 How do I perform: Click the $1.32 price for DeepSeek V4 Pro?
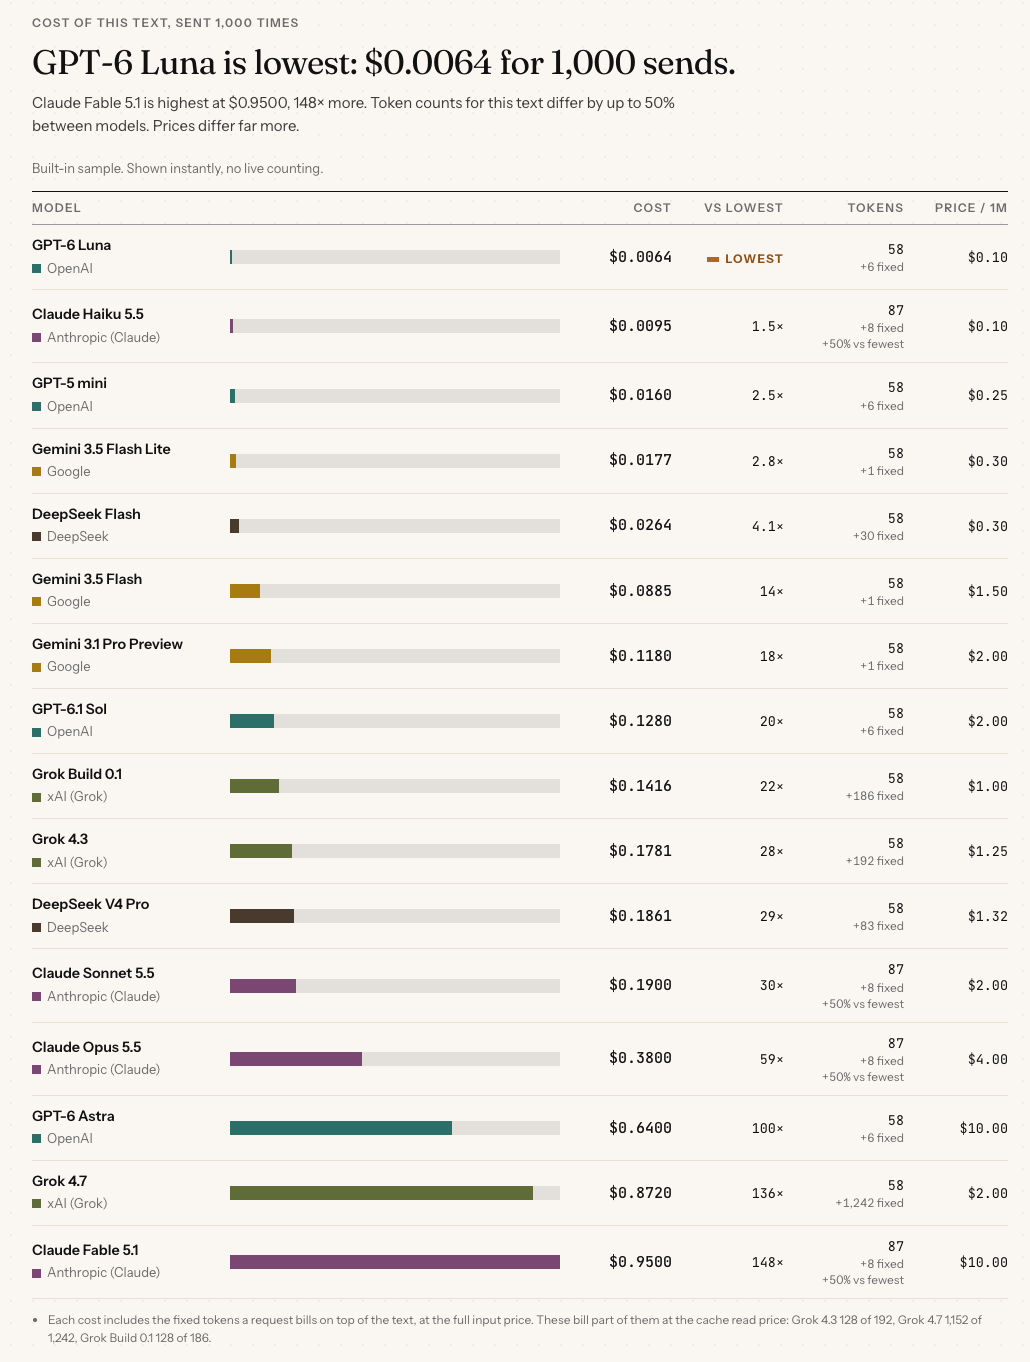[x=988, y=916]
